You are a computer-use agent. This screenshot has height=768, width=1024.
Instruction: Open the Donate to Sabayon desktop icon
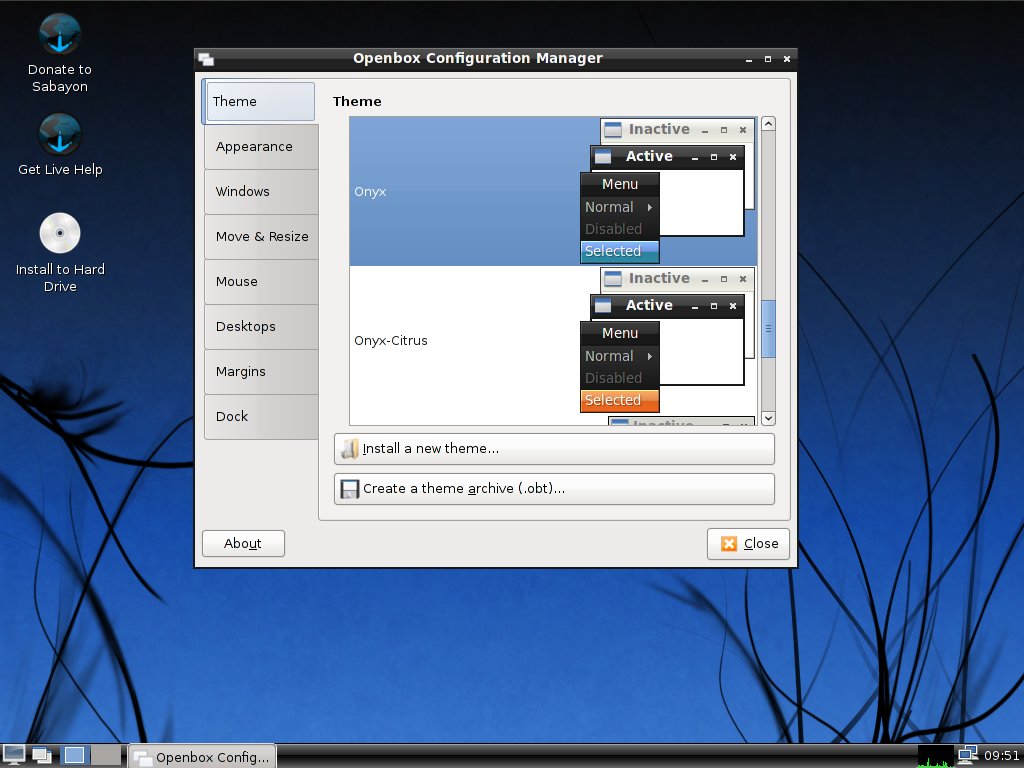click(59, 54)
